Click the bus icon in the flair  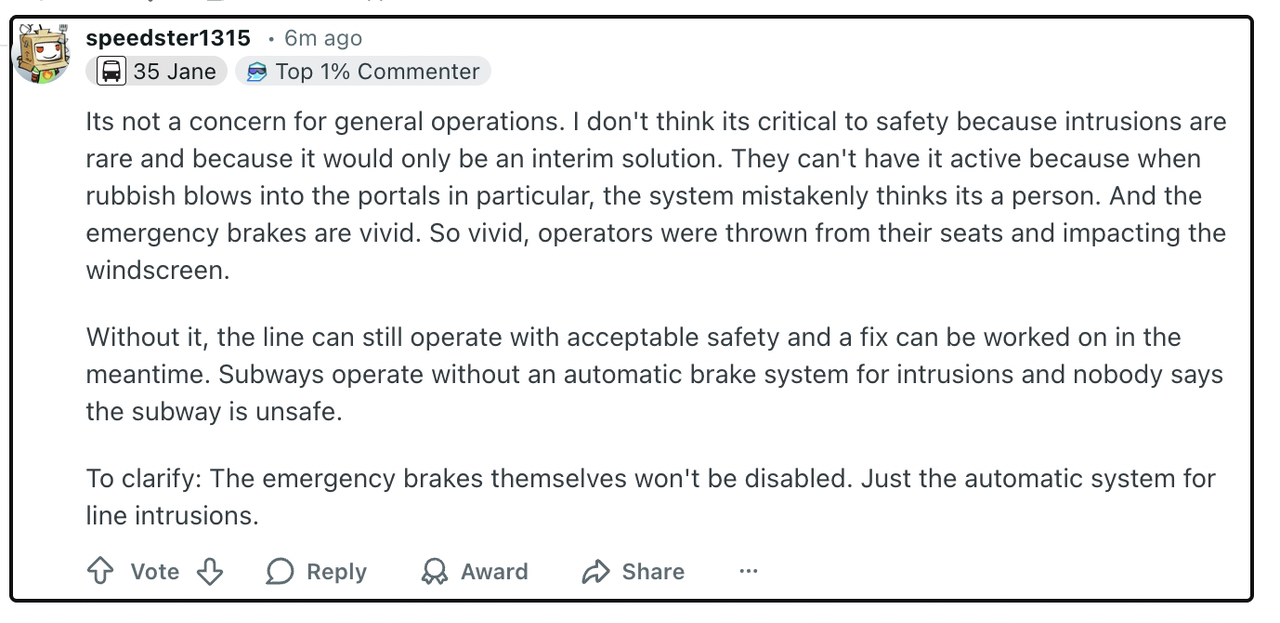112,72
